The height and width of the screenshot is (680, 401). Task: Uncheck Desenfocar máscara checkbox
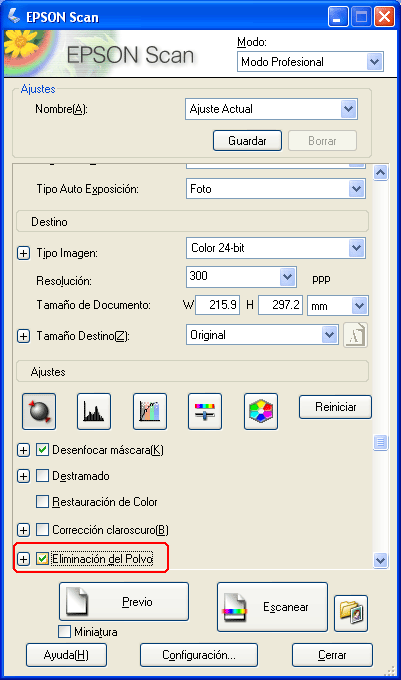click(x=42, y=450)
